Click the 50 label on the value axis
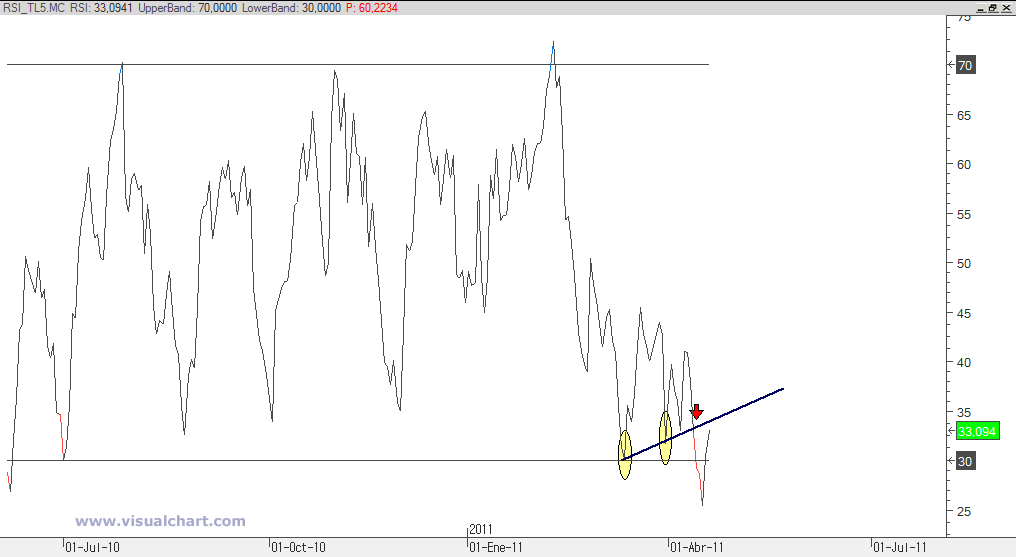Viewport: 1016px width, 557px height. click(964, 264)
